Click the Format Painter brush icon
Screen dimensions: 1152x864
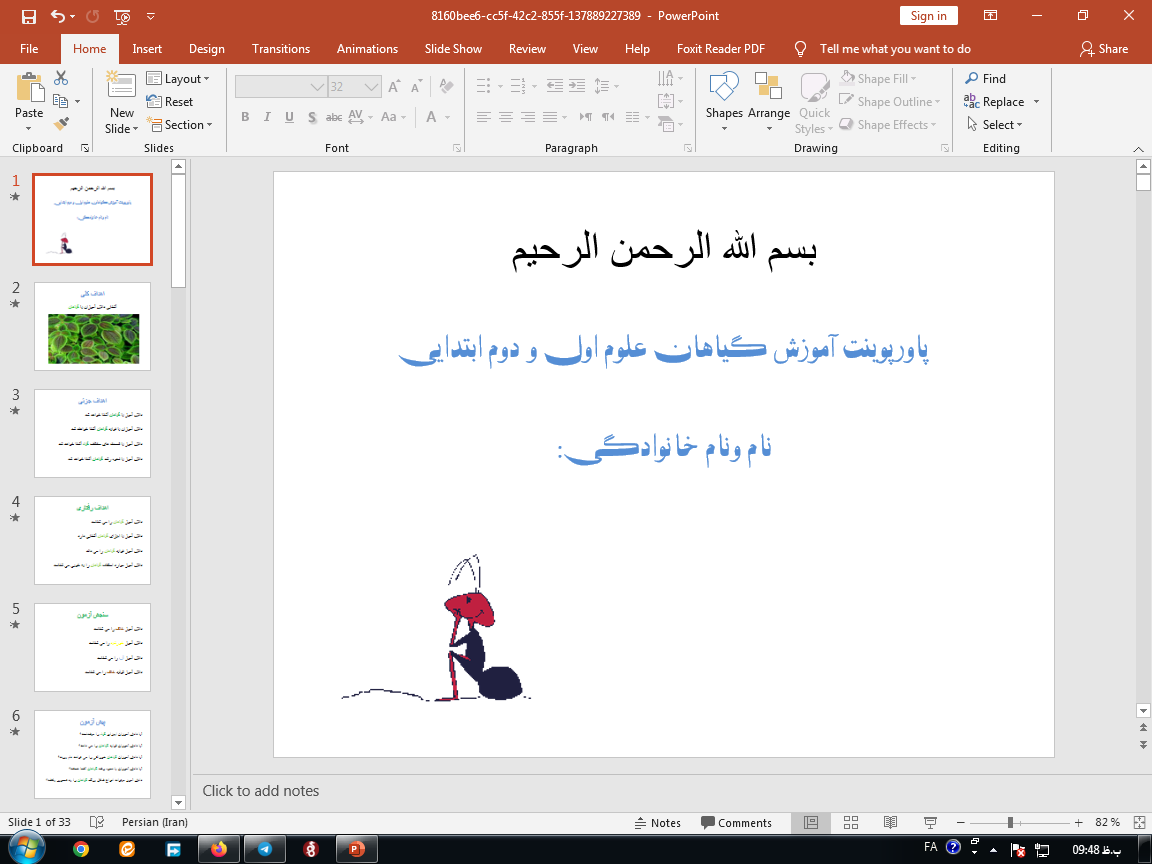62,124
